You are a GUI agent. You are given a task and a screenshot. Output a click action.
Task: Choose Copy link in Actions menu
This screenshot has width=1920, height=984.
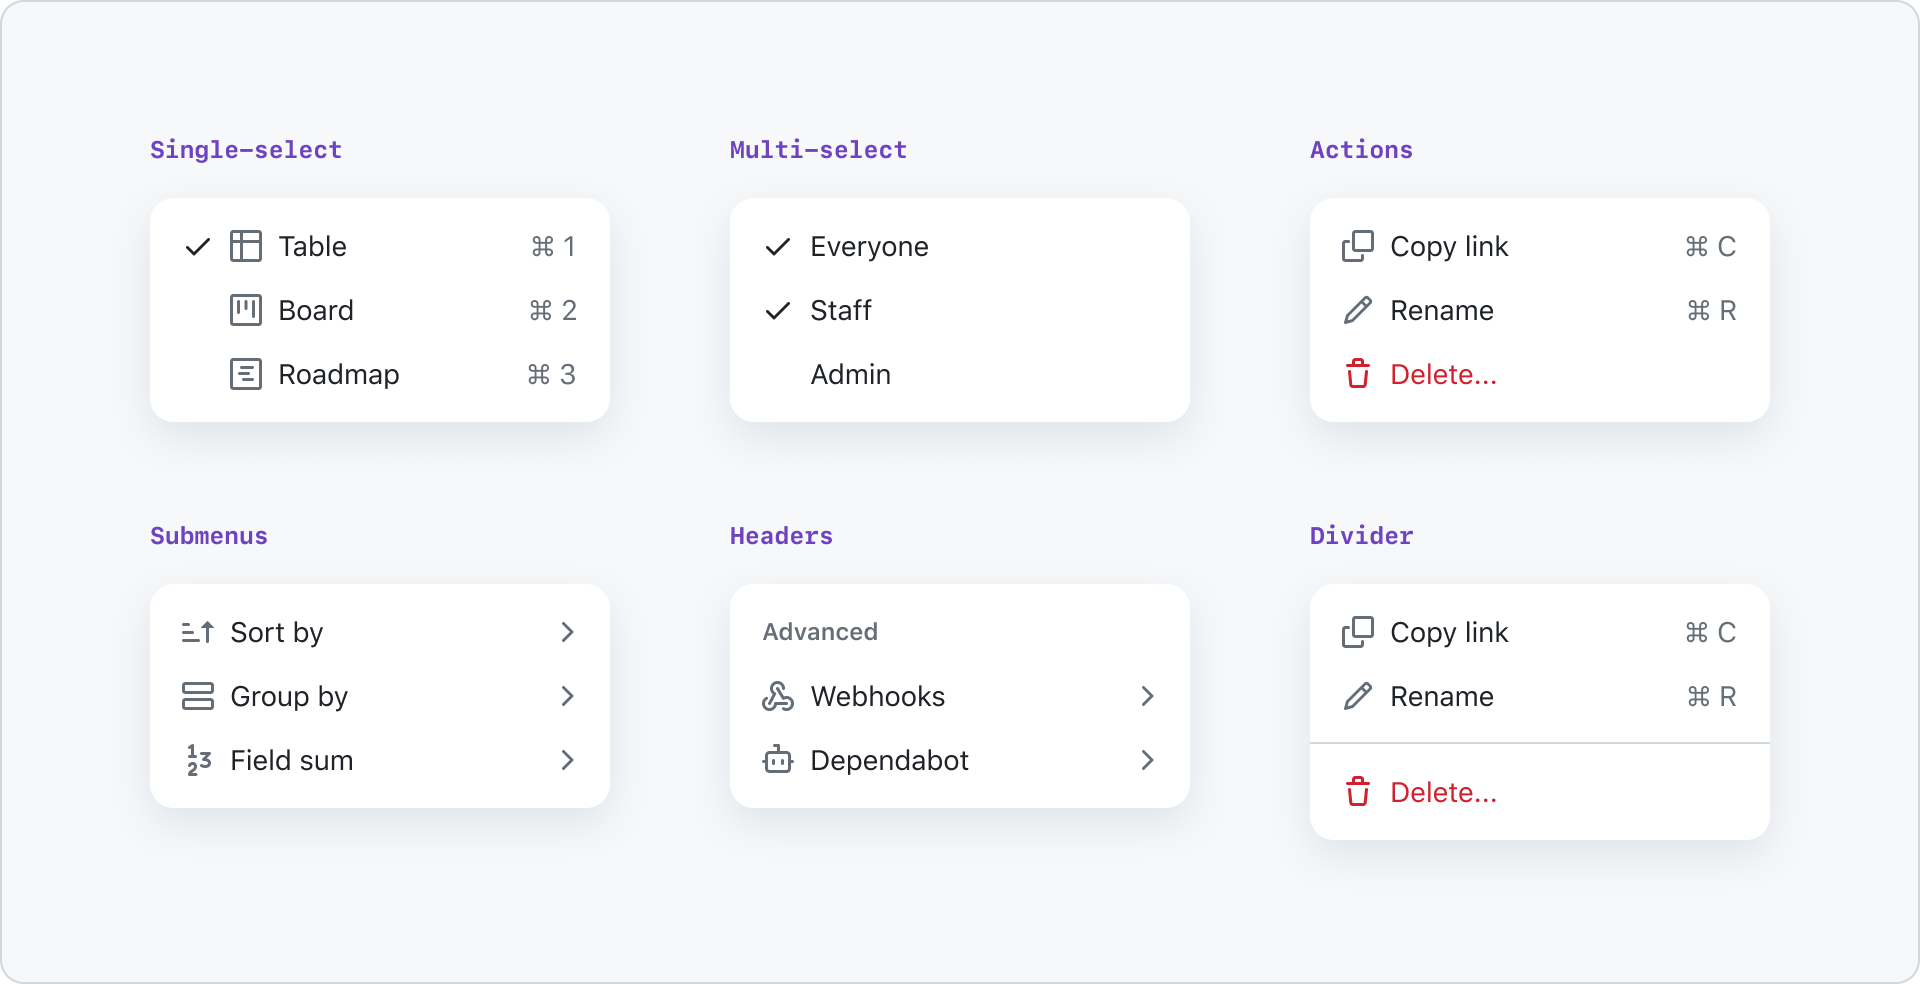pos(1540,246)
